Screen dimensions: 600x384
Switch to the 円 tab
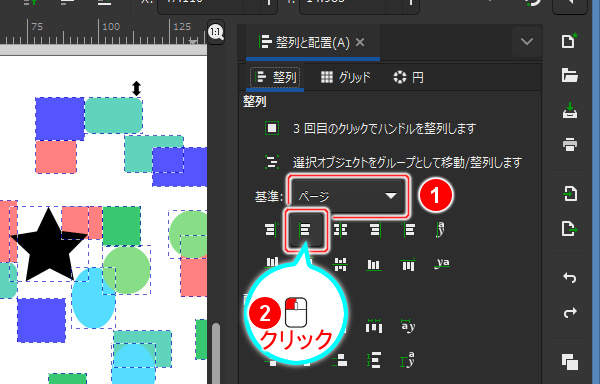tap(408, 78)
